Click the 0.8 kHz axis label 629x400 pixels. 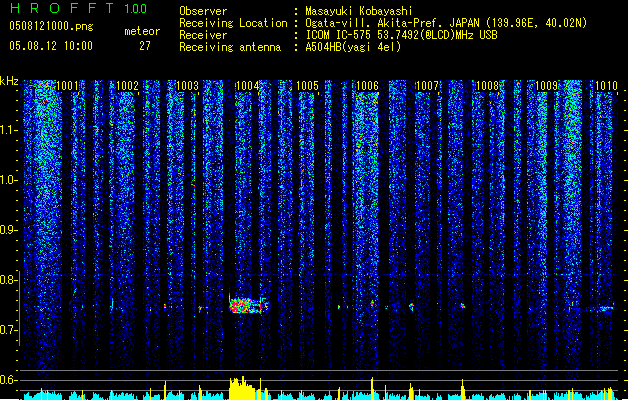tap(9, 280)
